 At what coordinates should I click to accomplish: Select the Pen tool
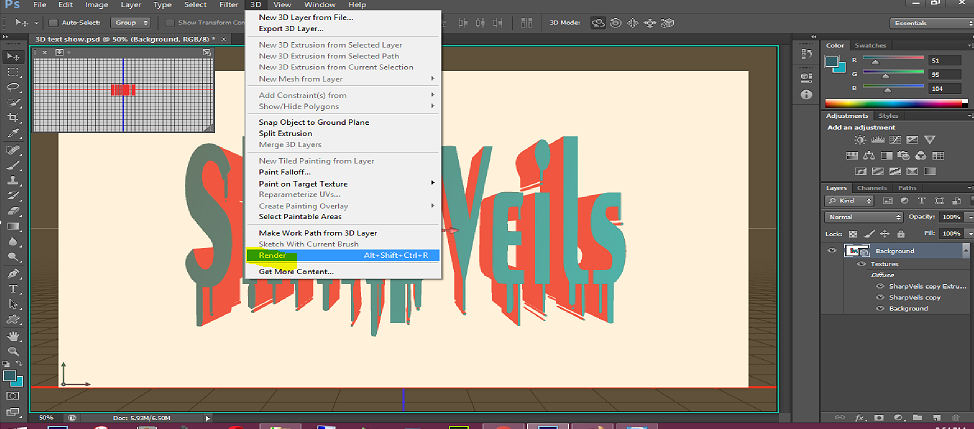[x=12, y=274]
